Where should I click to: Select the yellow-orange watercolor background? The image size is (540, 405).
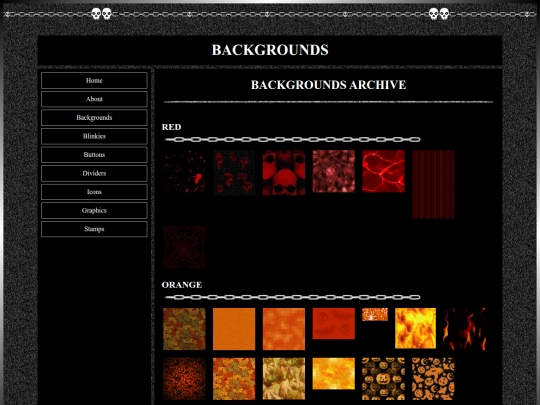point(333,374)
